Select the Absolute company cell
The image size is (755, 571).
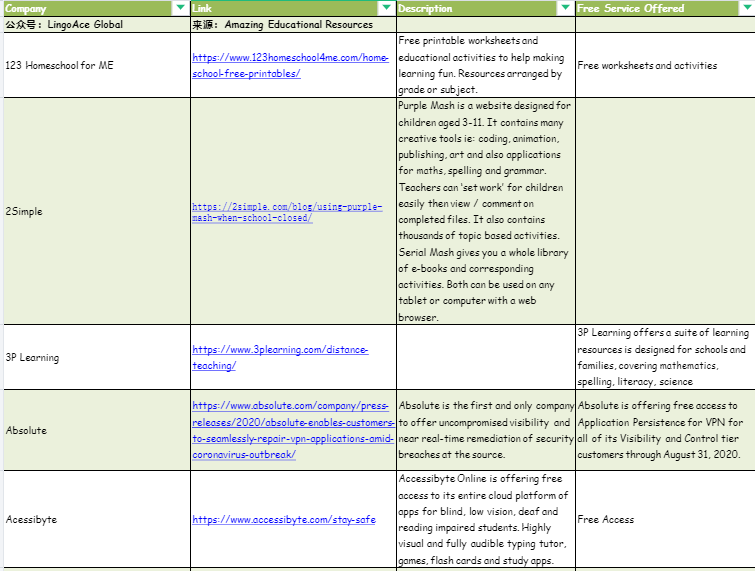pos(97,430)
